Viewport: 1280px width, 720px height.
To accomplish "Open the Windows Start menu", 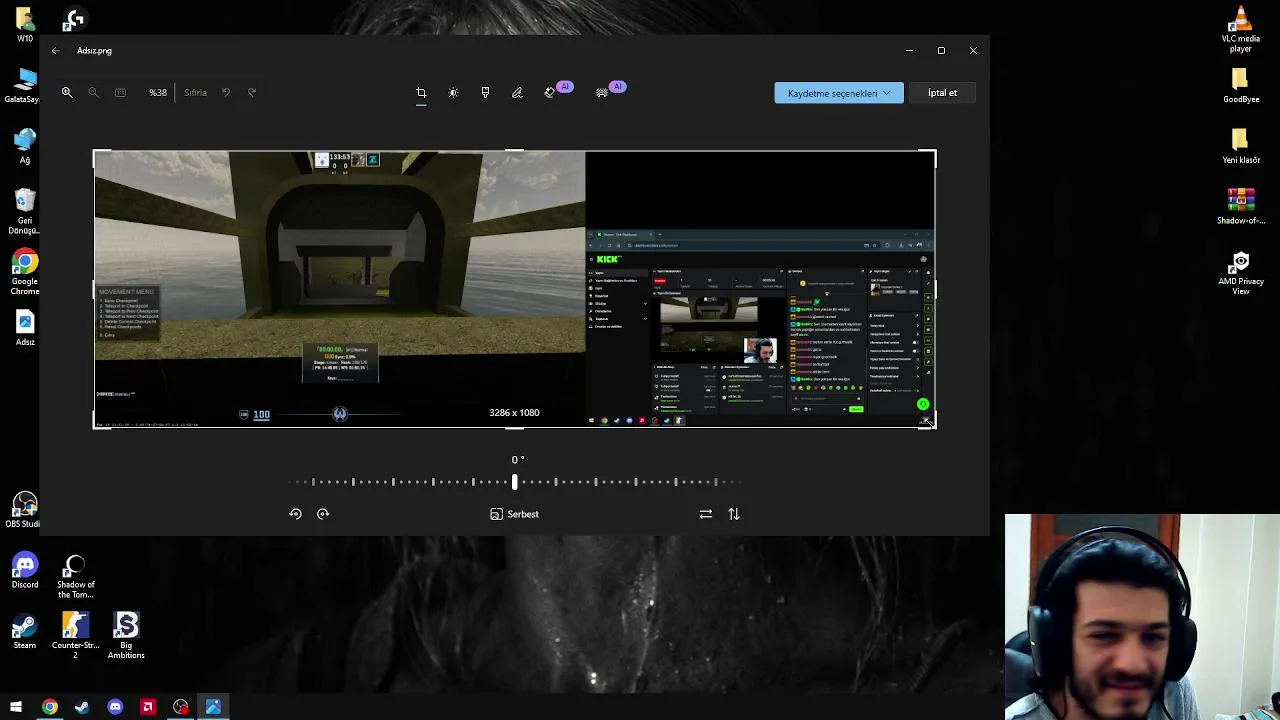I will click(16, 707).
